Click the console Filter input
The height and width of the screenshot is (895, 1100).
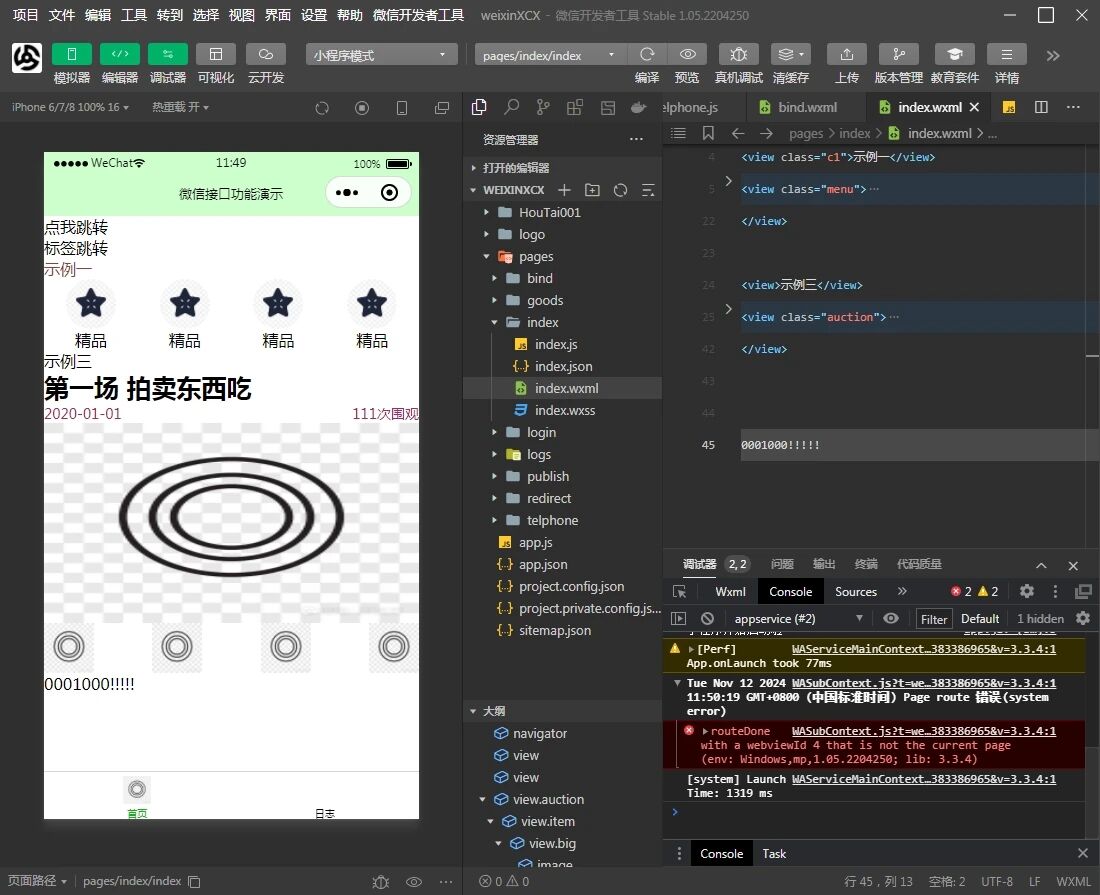(x=934, y=619)
